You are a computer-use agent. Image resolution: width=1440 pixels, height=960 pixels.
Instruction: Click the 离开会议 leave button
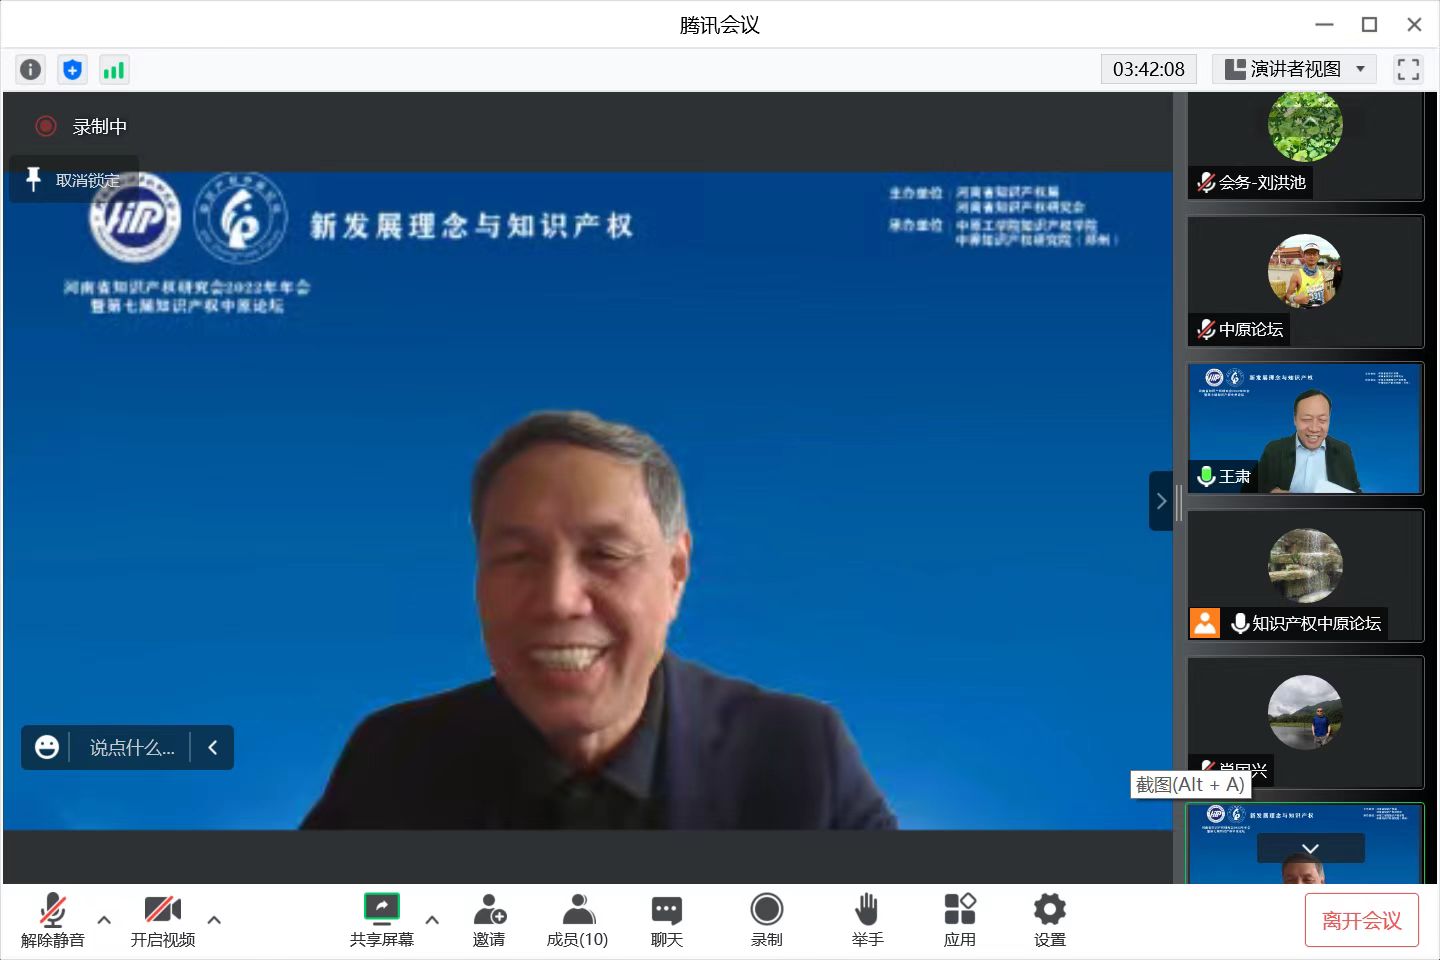[1361, 920]
